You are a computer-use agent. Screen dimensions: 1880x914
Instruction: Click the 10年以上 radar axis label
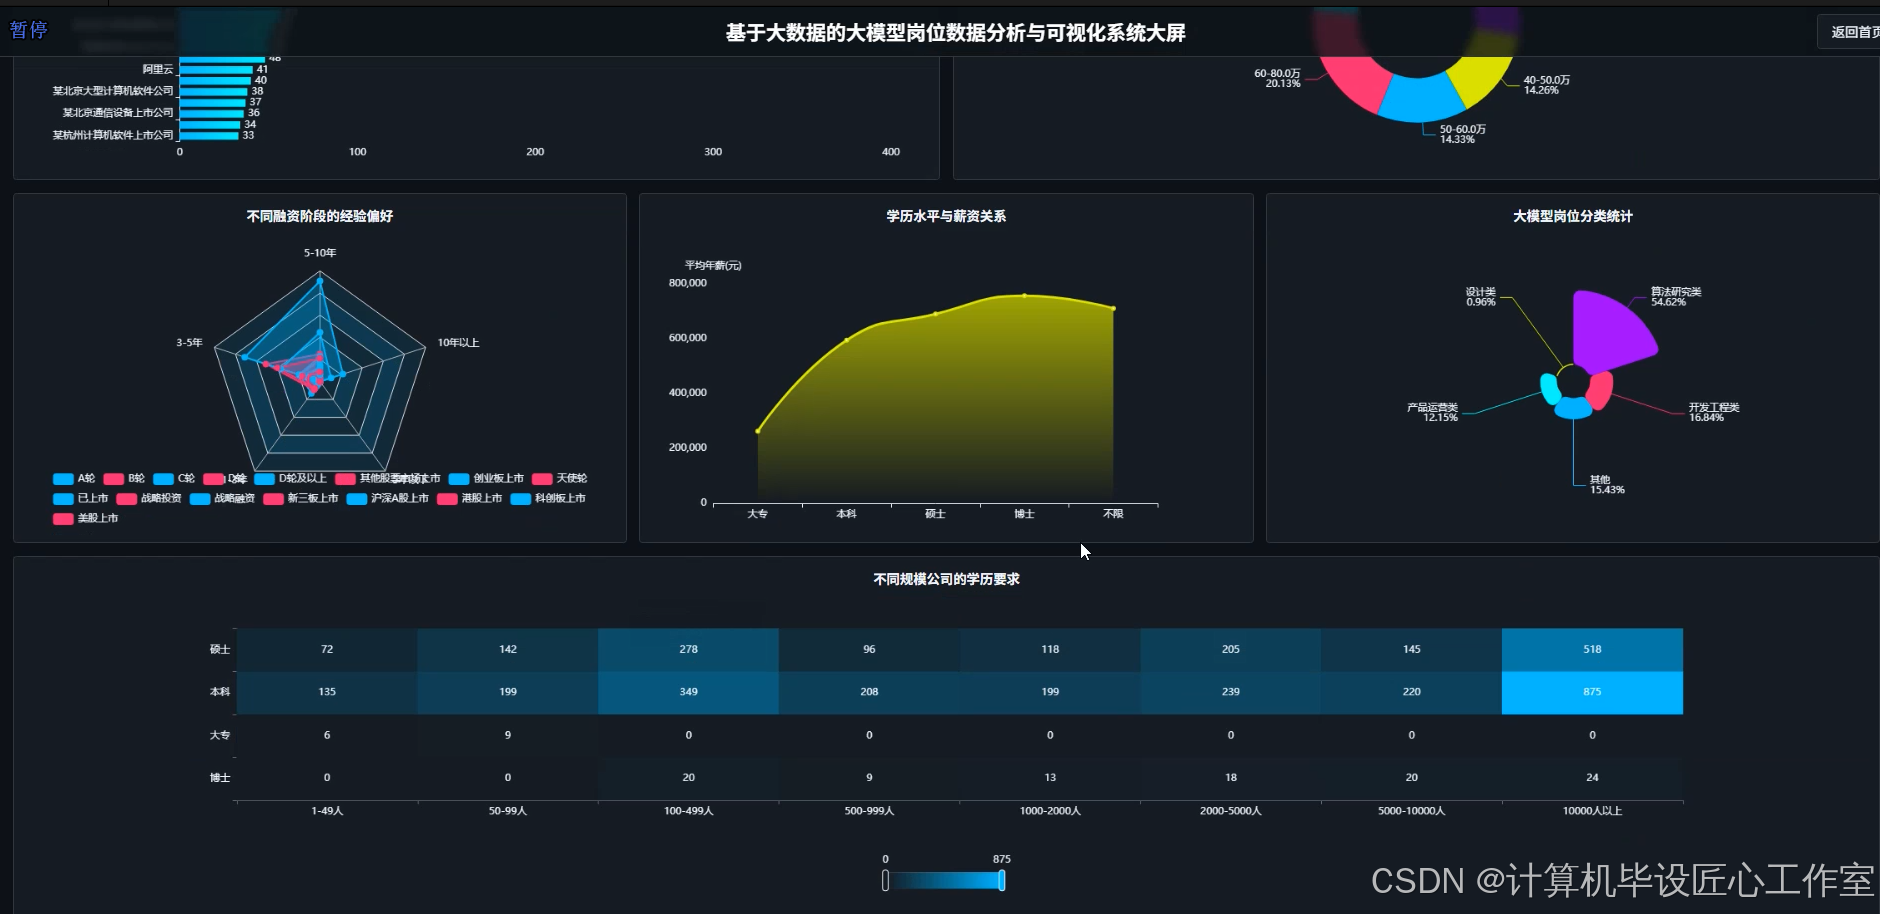458,343
